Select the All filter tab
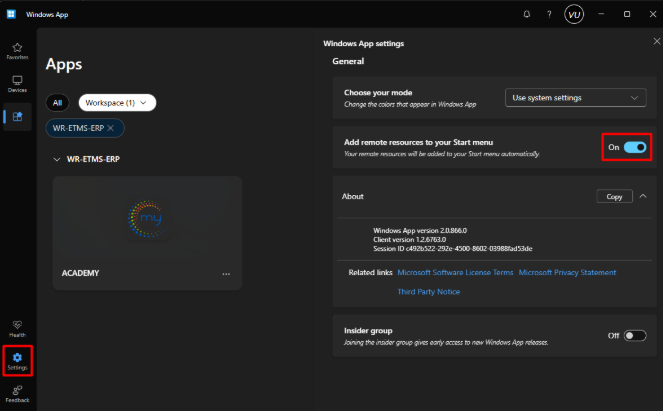 (58, 102)
